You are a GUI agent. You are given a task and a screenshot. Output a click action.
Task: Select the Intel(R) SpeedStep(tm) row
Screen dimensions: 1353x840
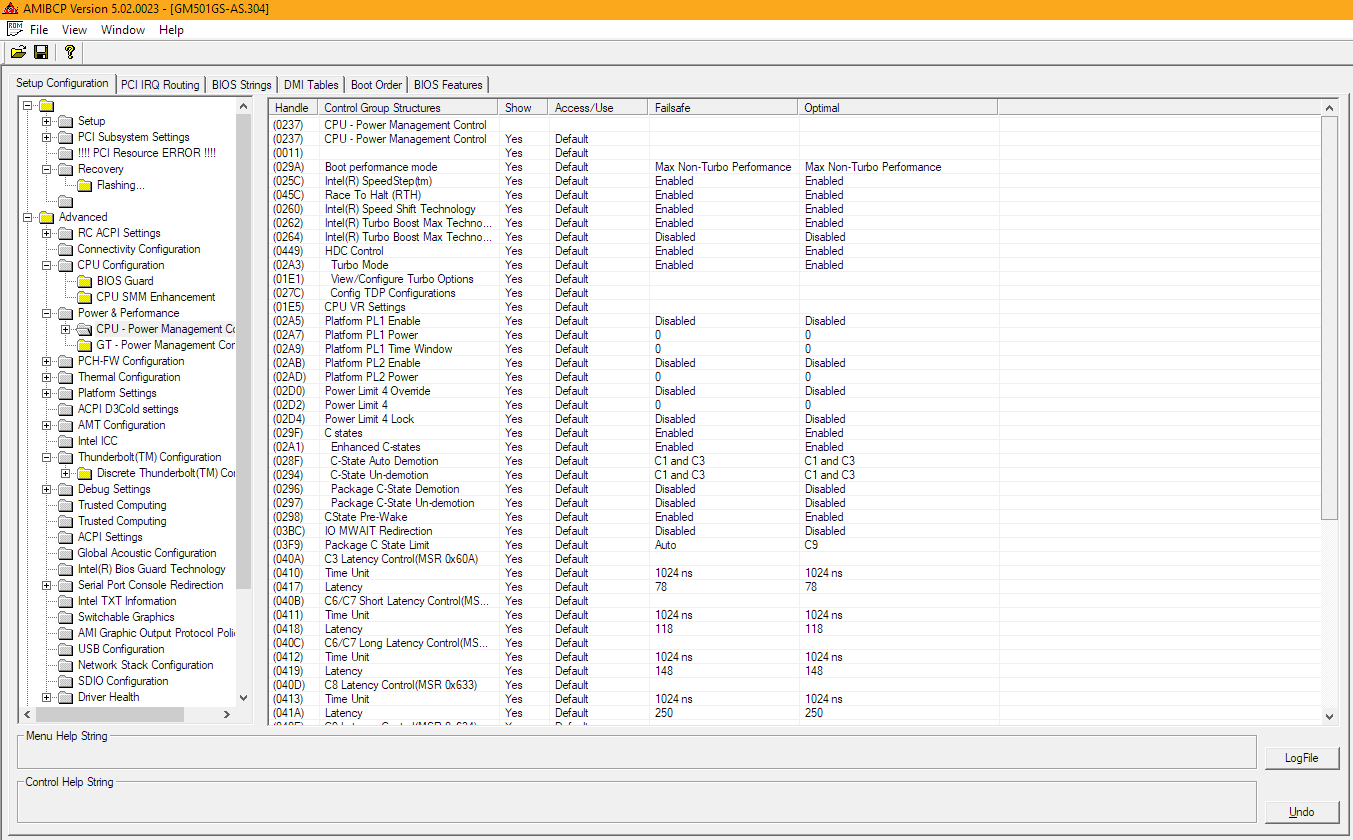point(795,181)
